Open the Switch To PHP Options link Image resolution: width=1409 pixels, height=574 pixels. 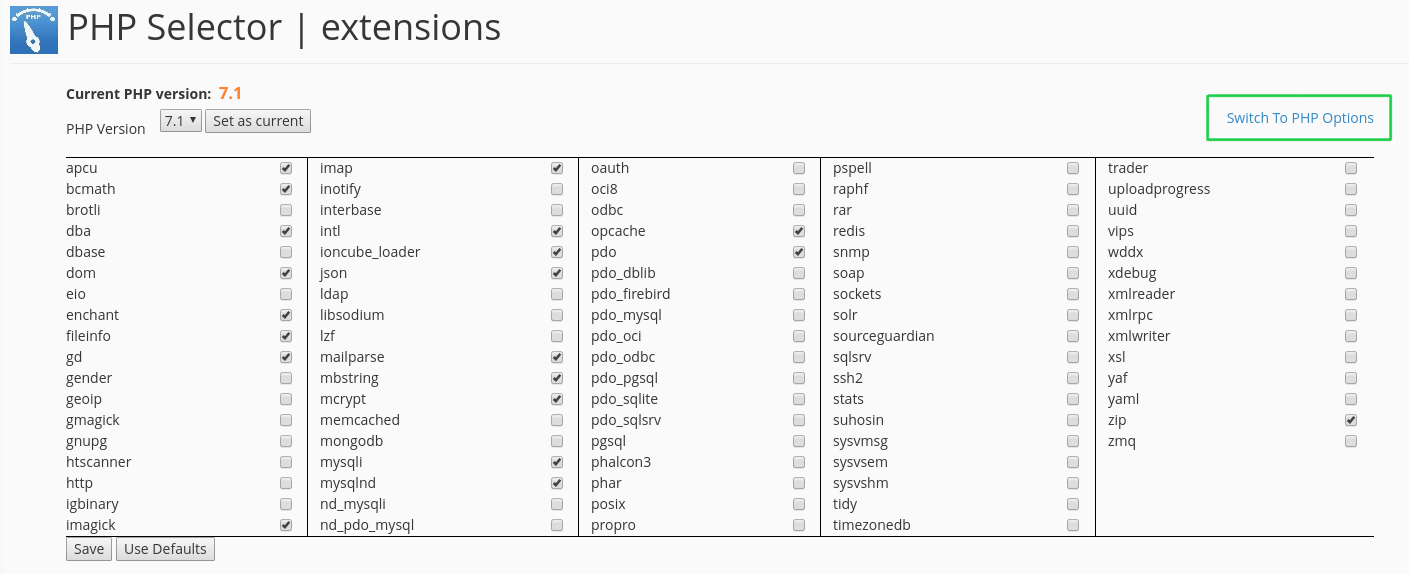(1300, 118)
